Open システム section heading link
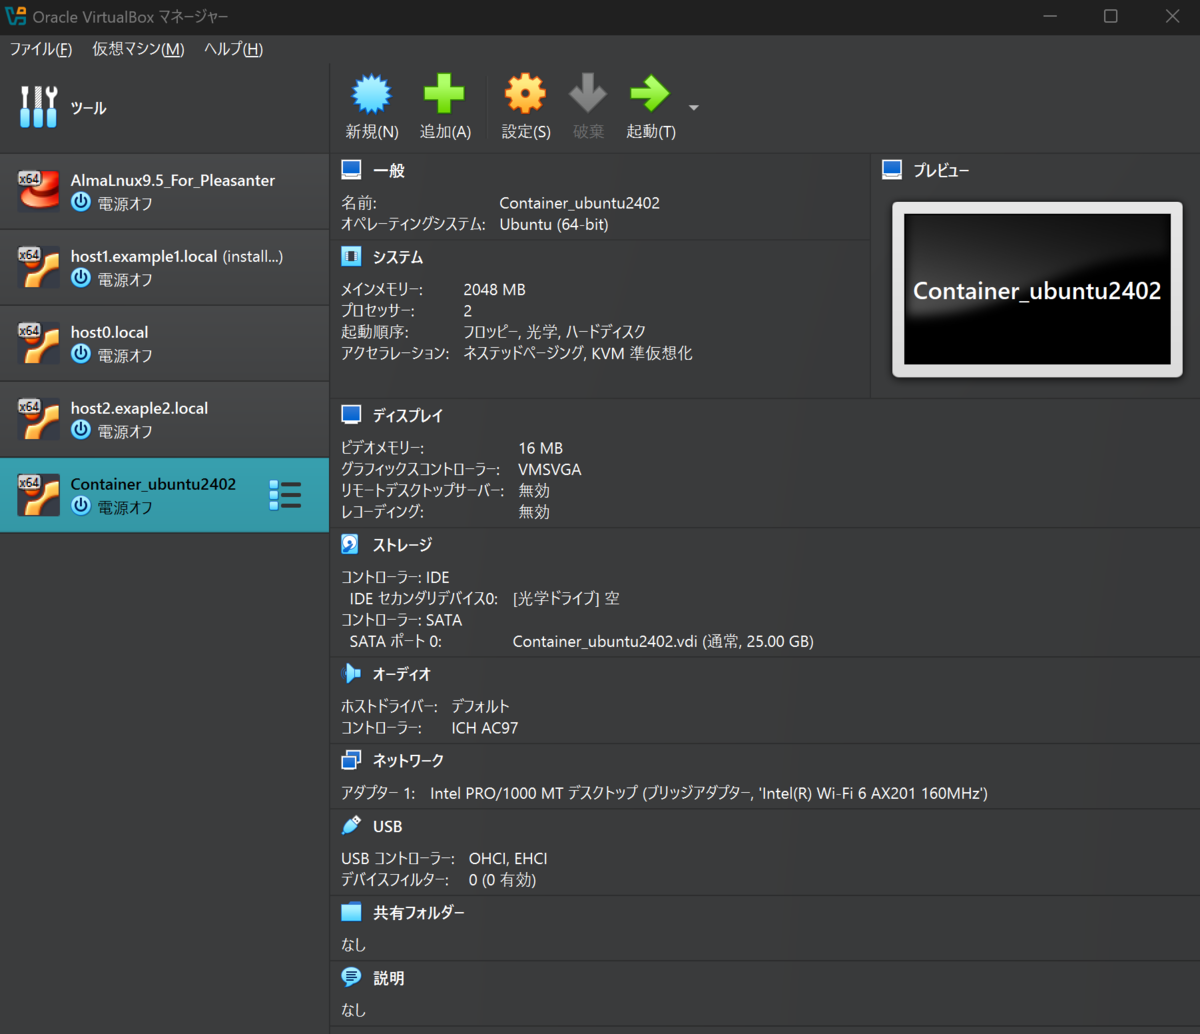This screenshot has width=1200, height=1034. [x=398, y=257]
